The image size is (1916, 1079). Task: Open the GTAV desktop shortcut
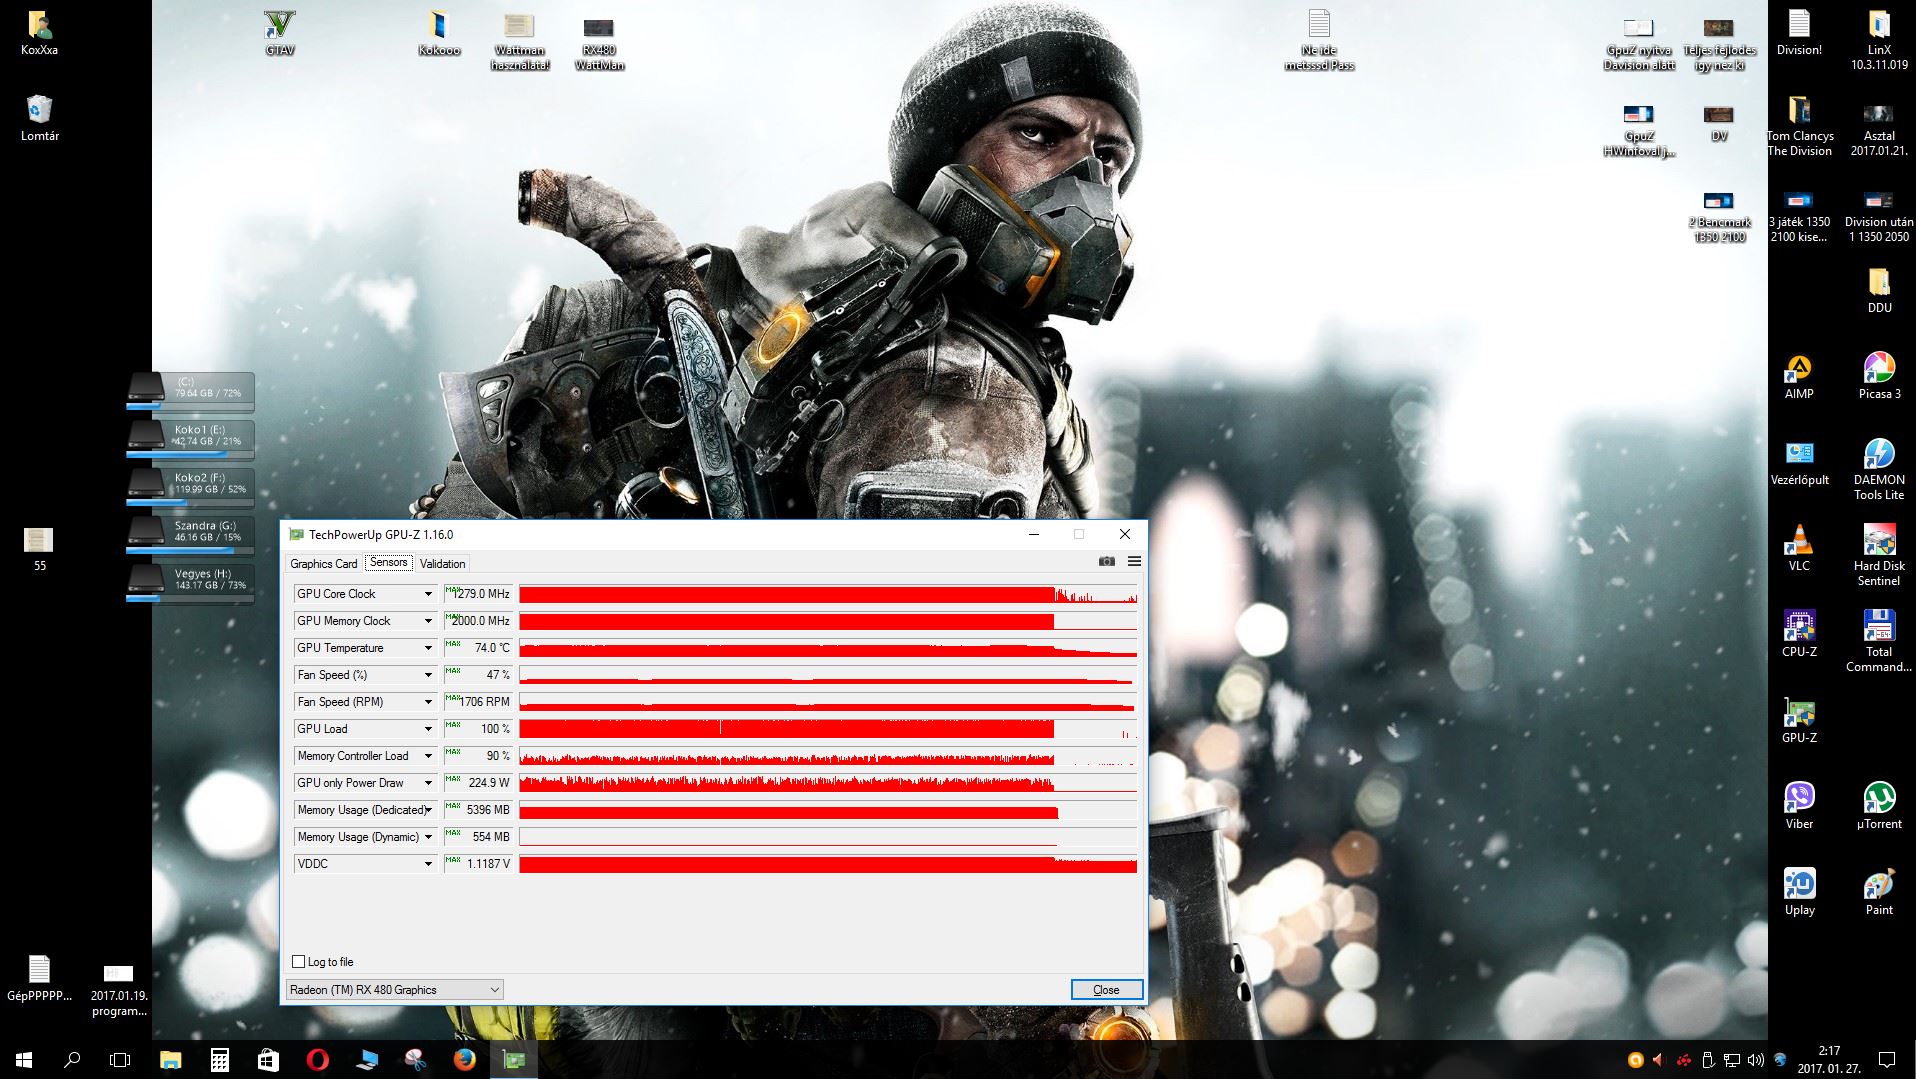pos(280,32)
